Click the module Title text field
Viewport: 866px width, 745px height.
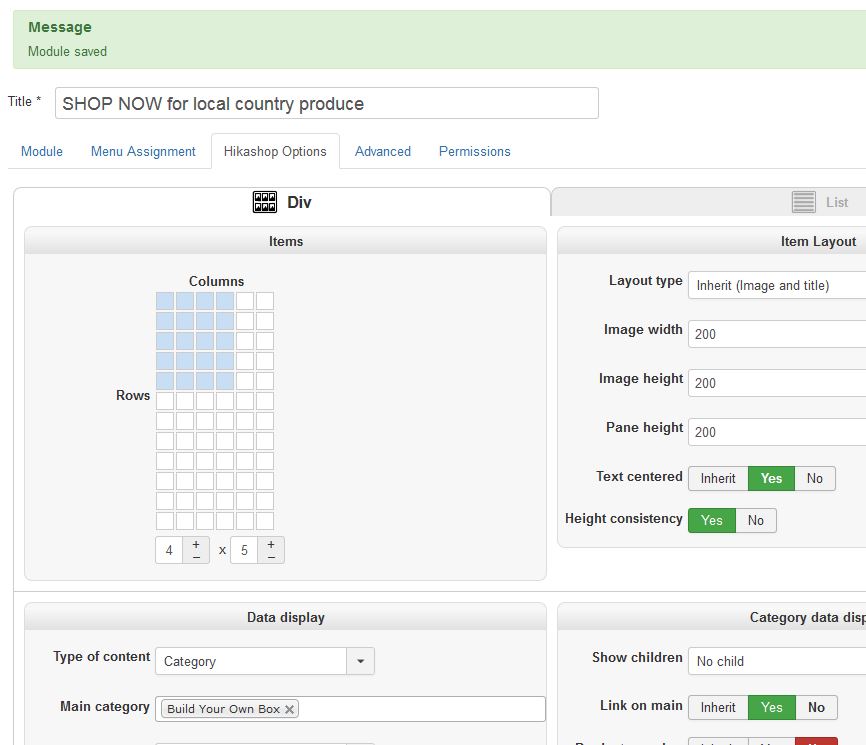[326, 103]
